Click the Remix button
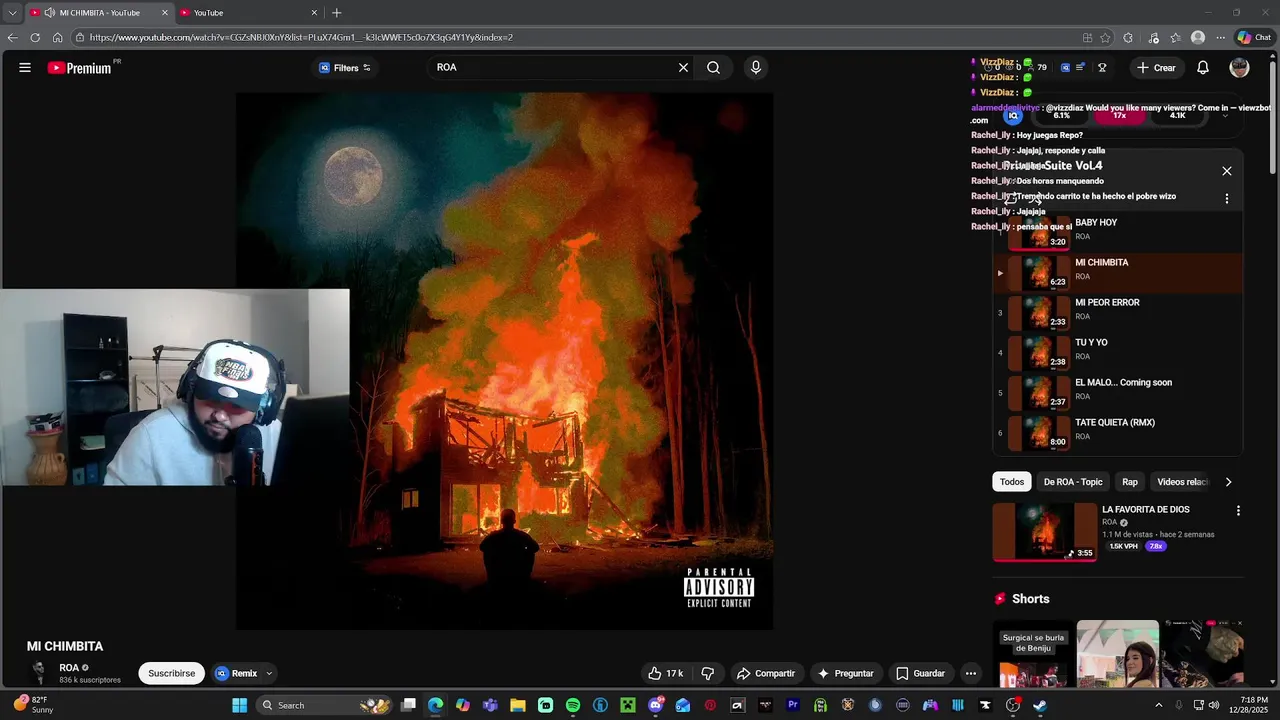Viewport: 1280px width, 720px height. tap(237, 674)
